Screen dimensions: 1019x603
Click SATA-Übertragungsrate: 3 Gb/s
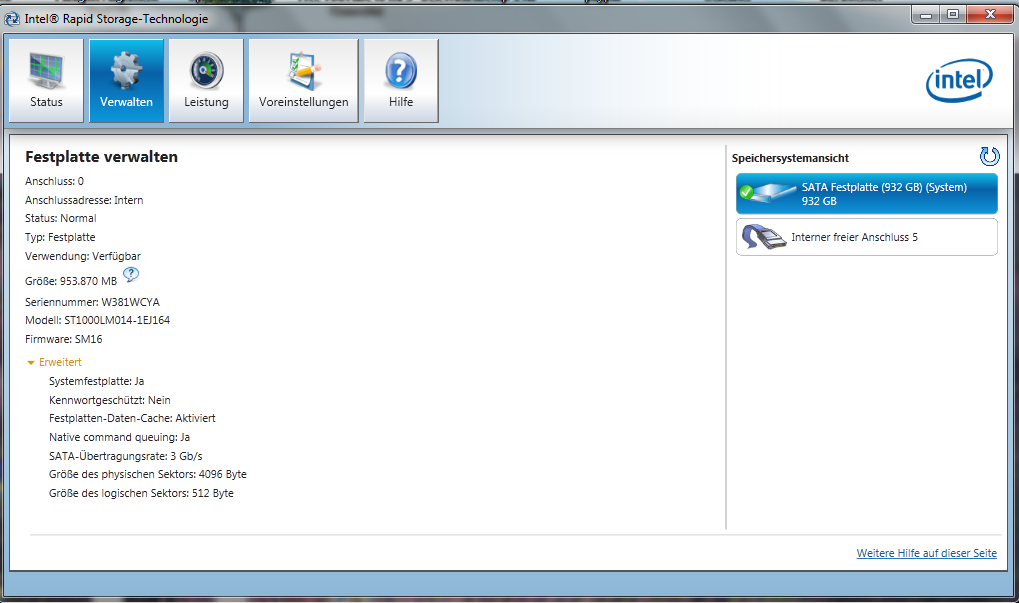(125, 456)
